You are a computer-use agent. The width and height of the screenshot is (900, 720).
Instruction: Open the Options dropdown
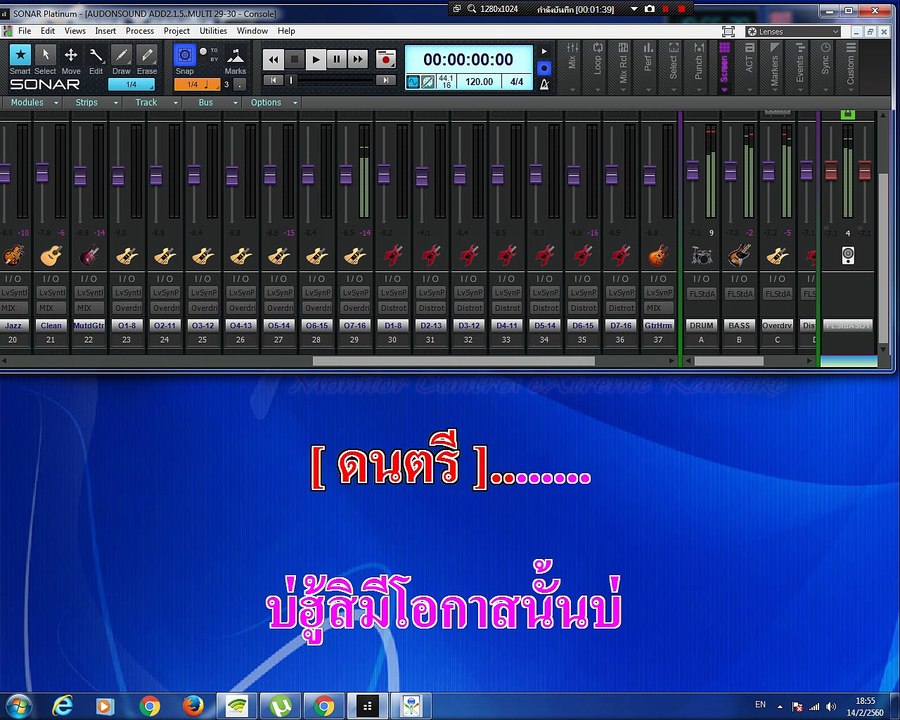point(274,103)
